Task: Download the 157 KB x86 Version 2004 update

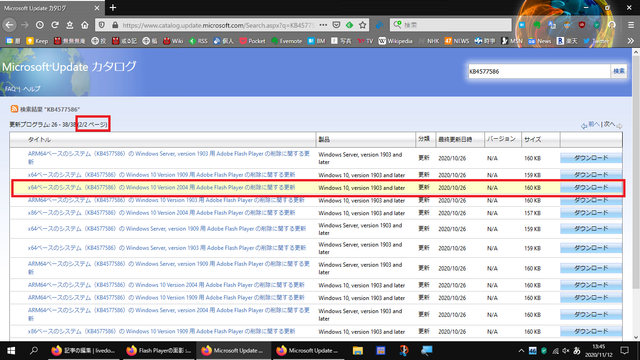Action: (x=591, y=213)
